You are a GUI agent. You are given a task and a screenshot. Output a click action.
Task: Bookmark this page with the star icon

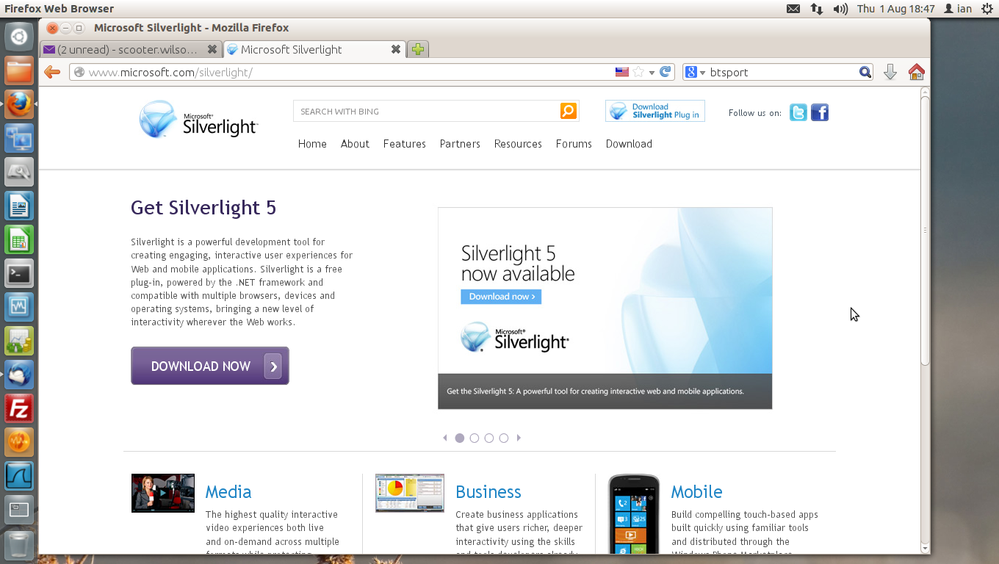tap(638, 72)
